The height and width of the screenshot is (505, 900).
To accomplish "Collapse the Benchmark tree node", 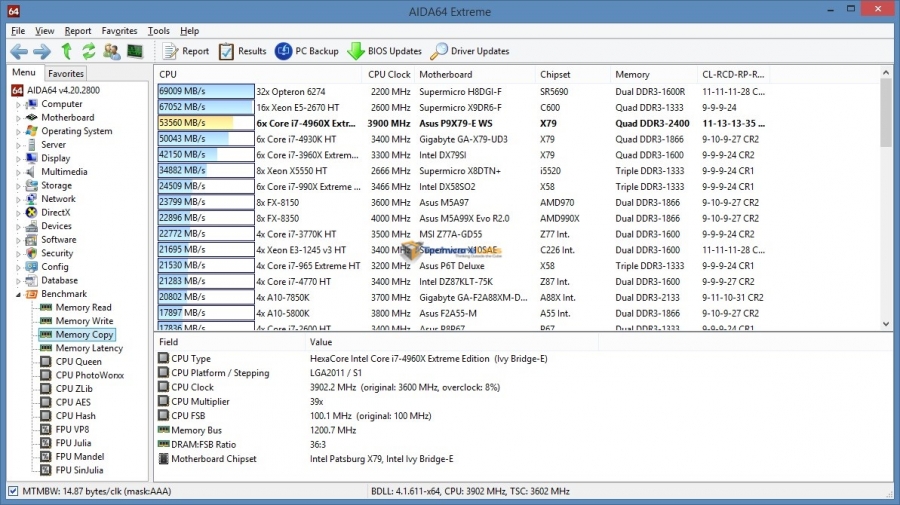I will click(18, 294).
